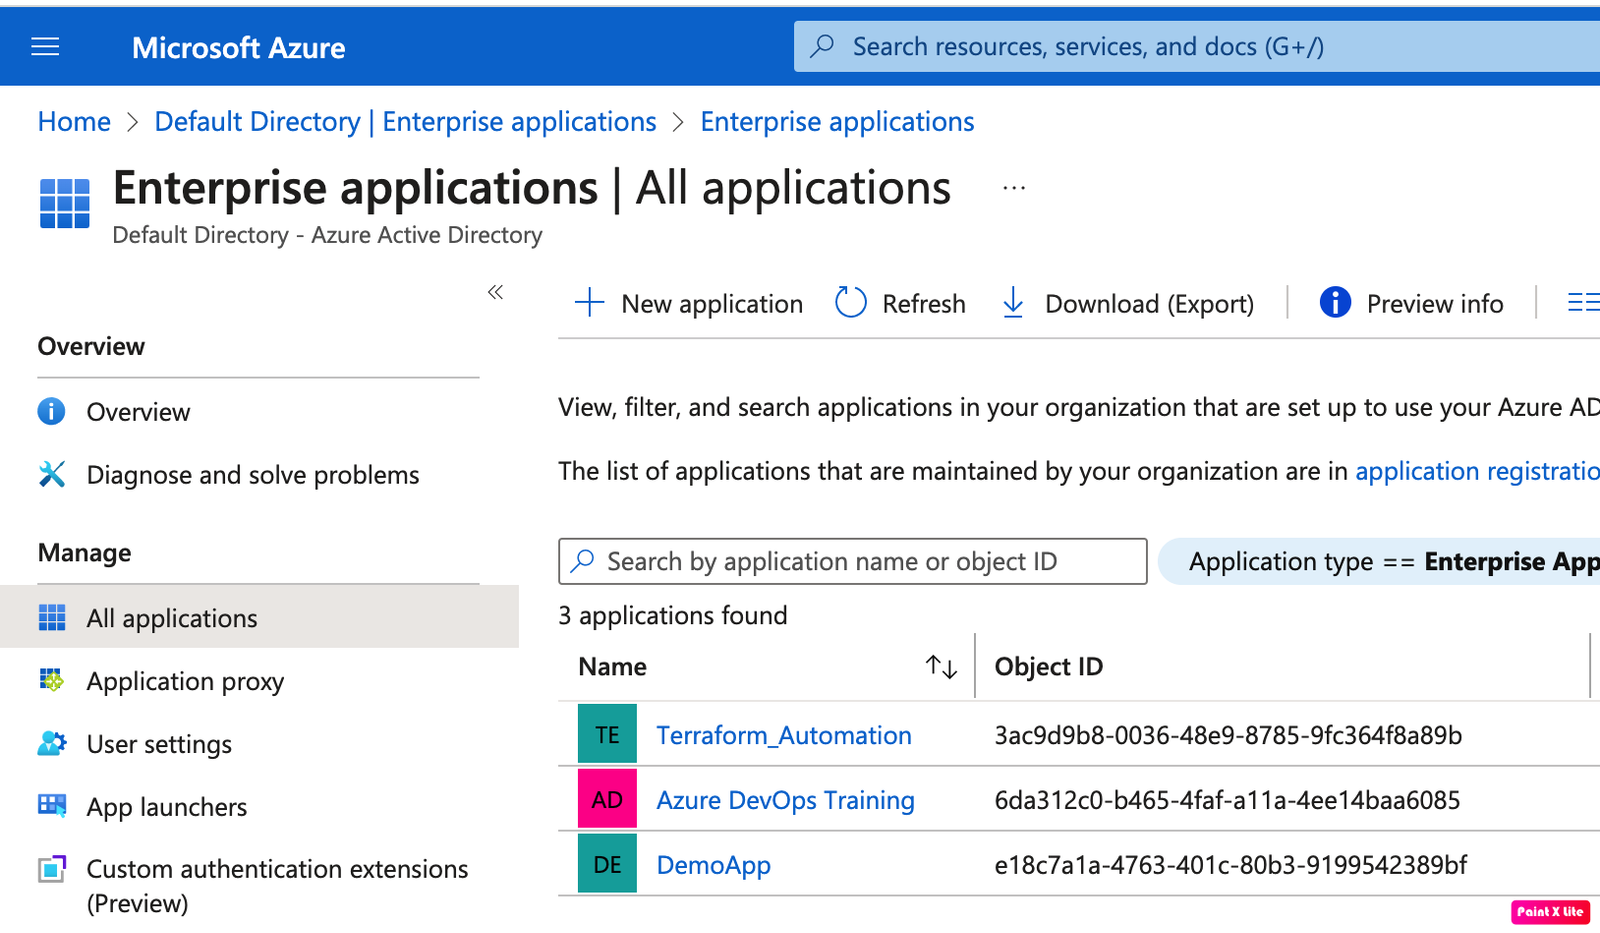Click the App launchers icon
Screen dimensions: 1600x933
pos(52,806)
